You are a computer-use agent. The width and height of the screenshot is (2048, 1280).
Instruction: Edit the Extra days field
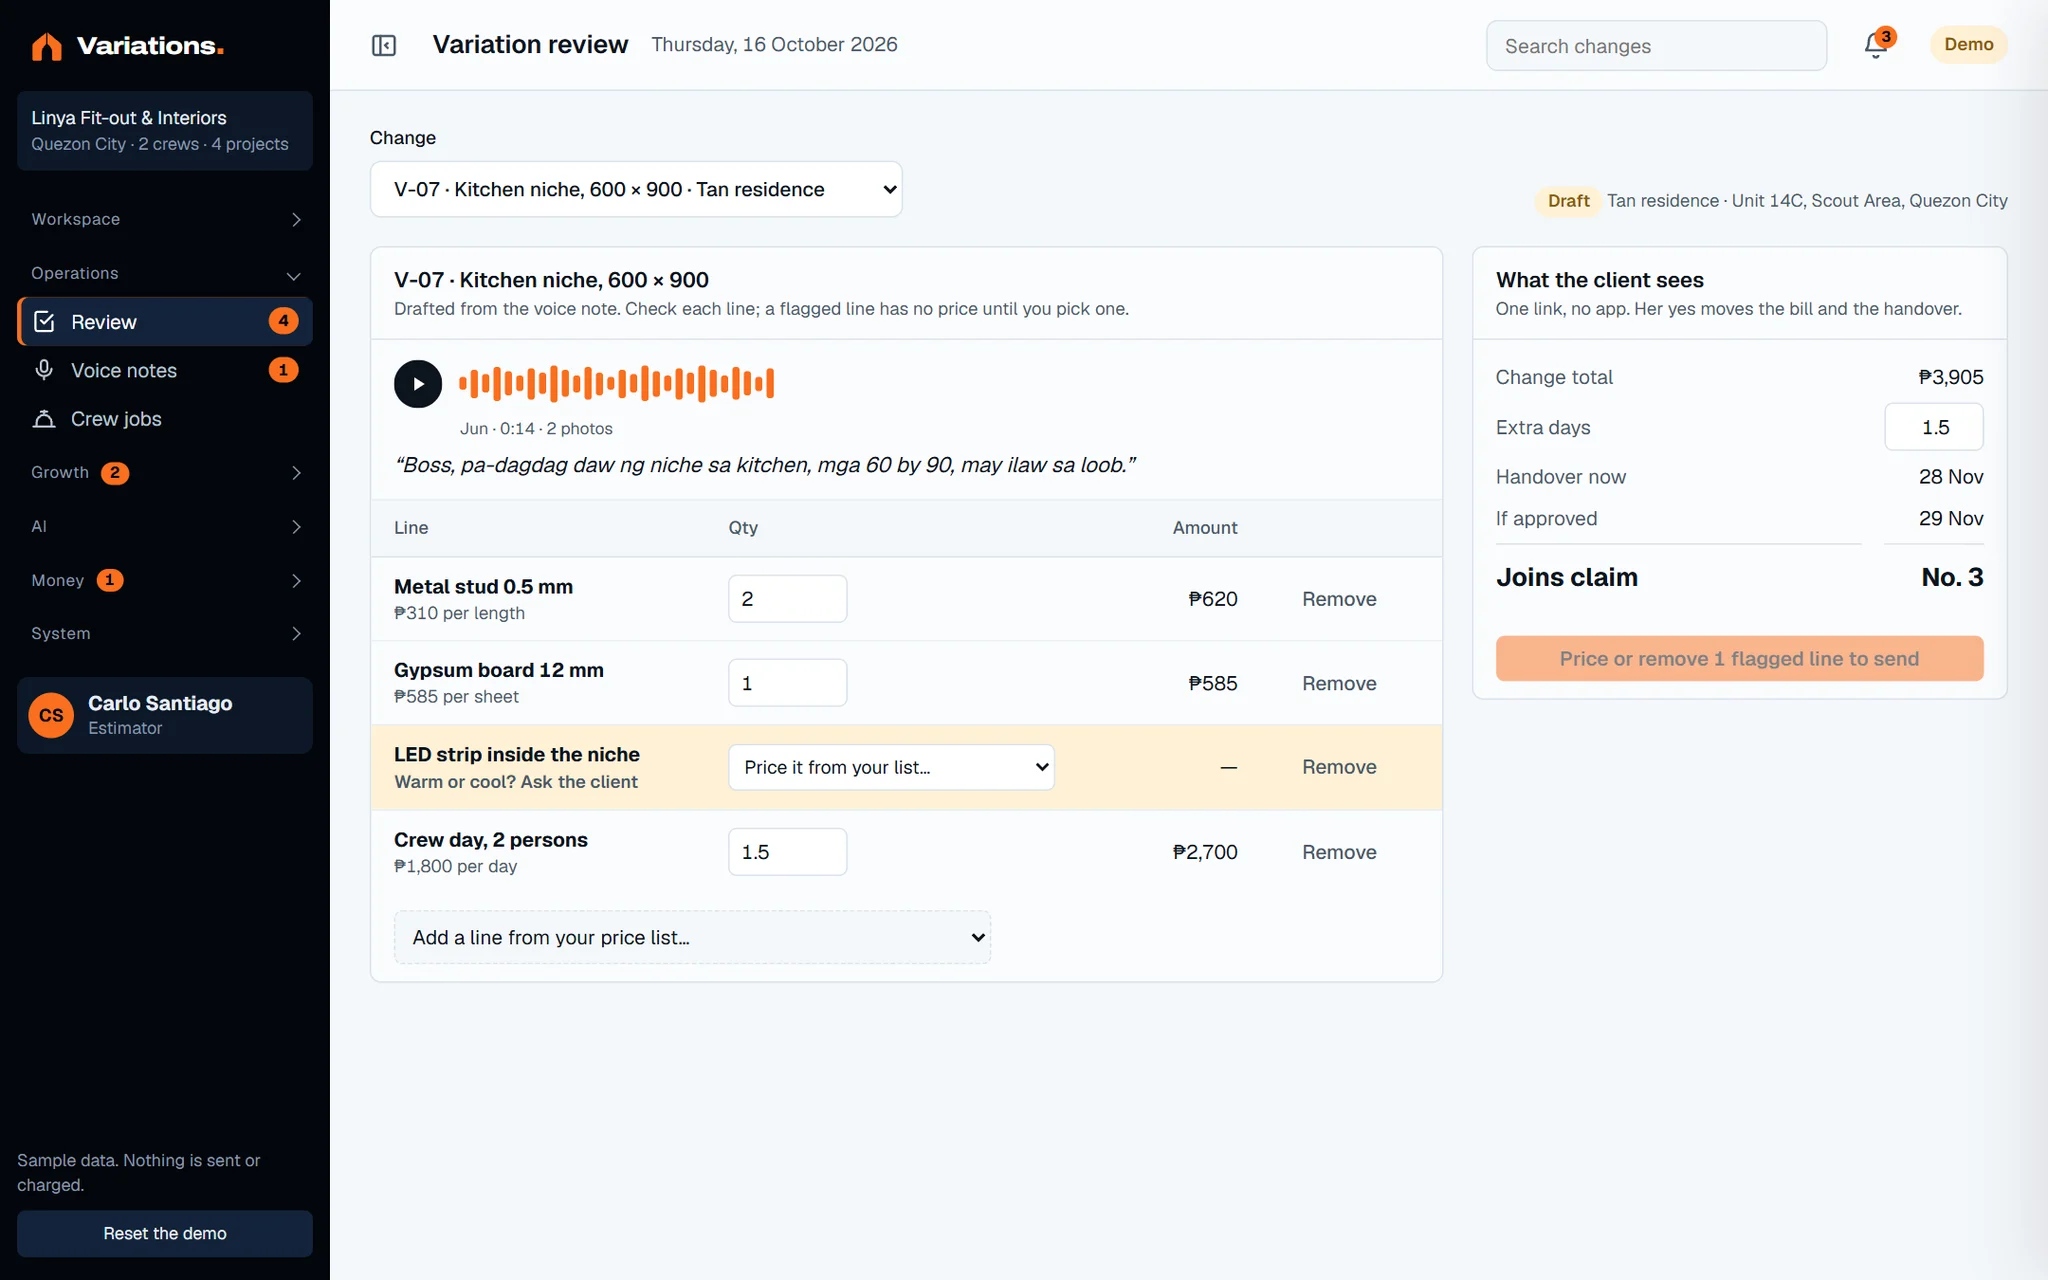pos(1934,427)
